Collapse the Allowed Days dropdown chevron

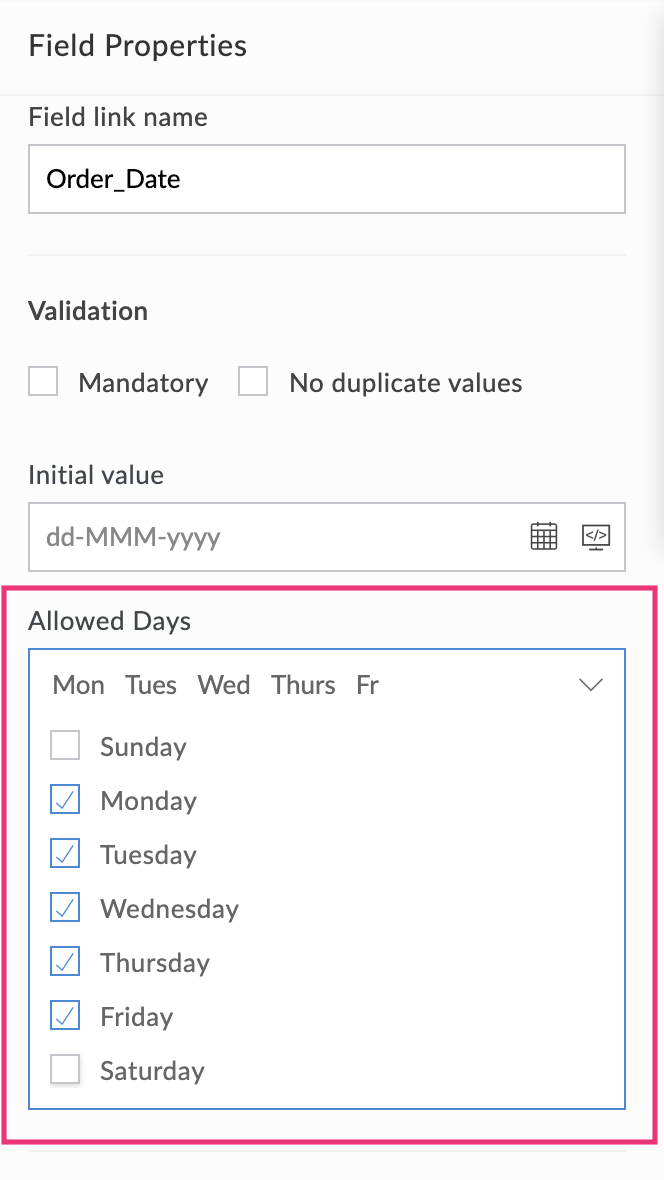tap(591, 685)
